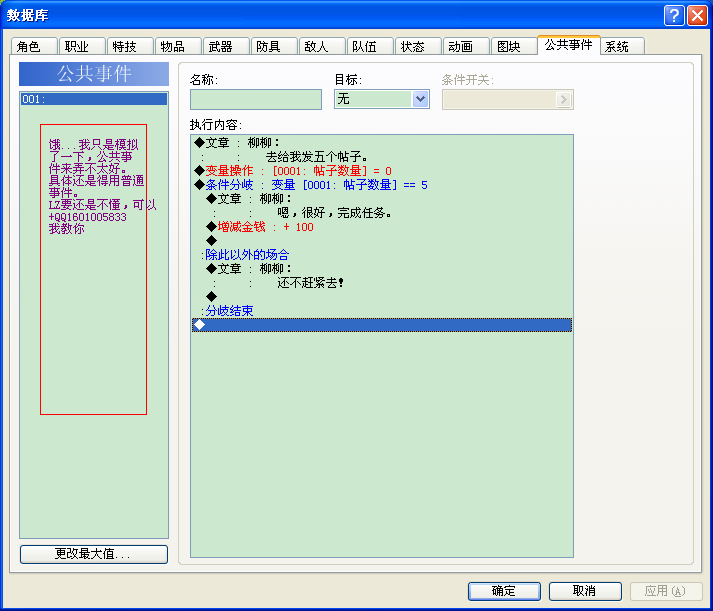Select the 条件分歧 command line
Screen dimensions: 713x611
tap(382, 185)
